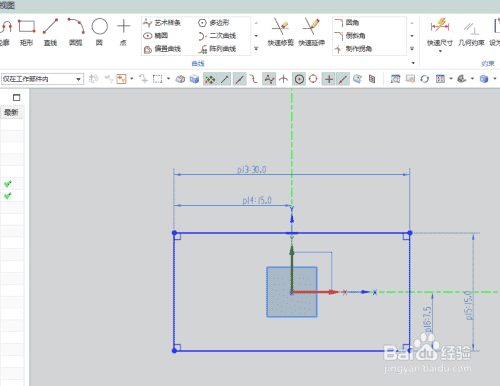The height and width of the screenshot is (386, 500).
Task: Select the Circle (圆) sketch tool
Action: 99,32
